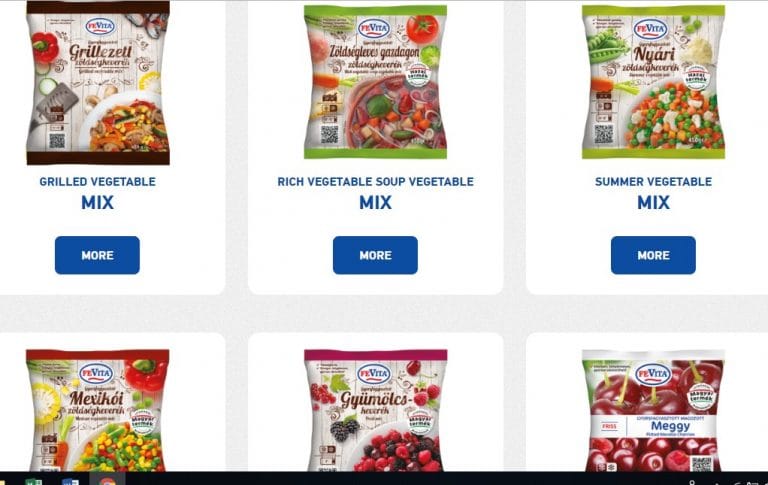This screenshot has height=485, width=768.
Task: Select the Mexikói zöldségkeverék product image
Action: point(97,411)
